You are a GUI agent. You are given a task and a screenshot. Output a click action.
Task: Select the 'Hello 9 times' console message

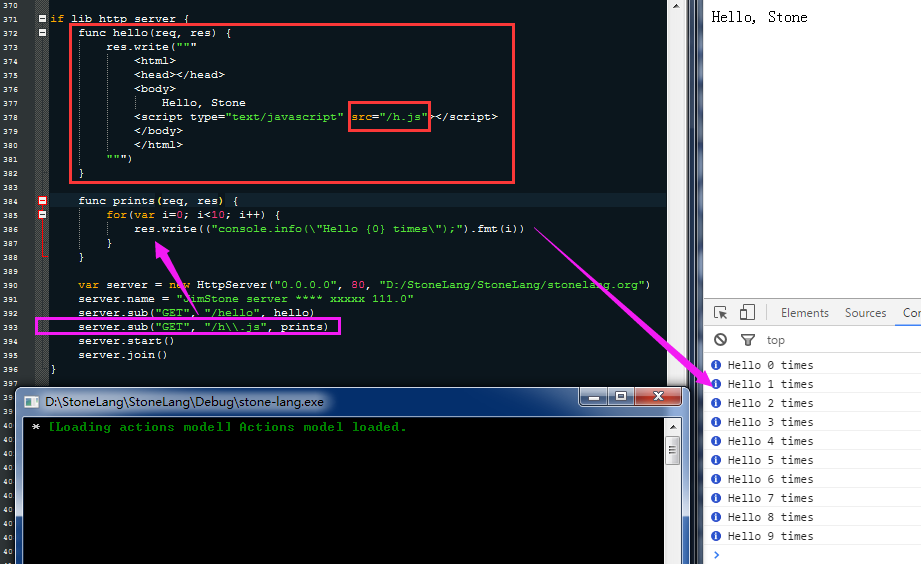[x=770, y=536]
